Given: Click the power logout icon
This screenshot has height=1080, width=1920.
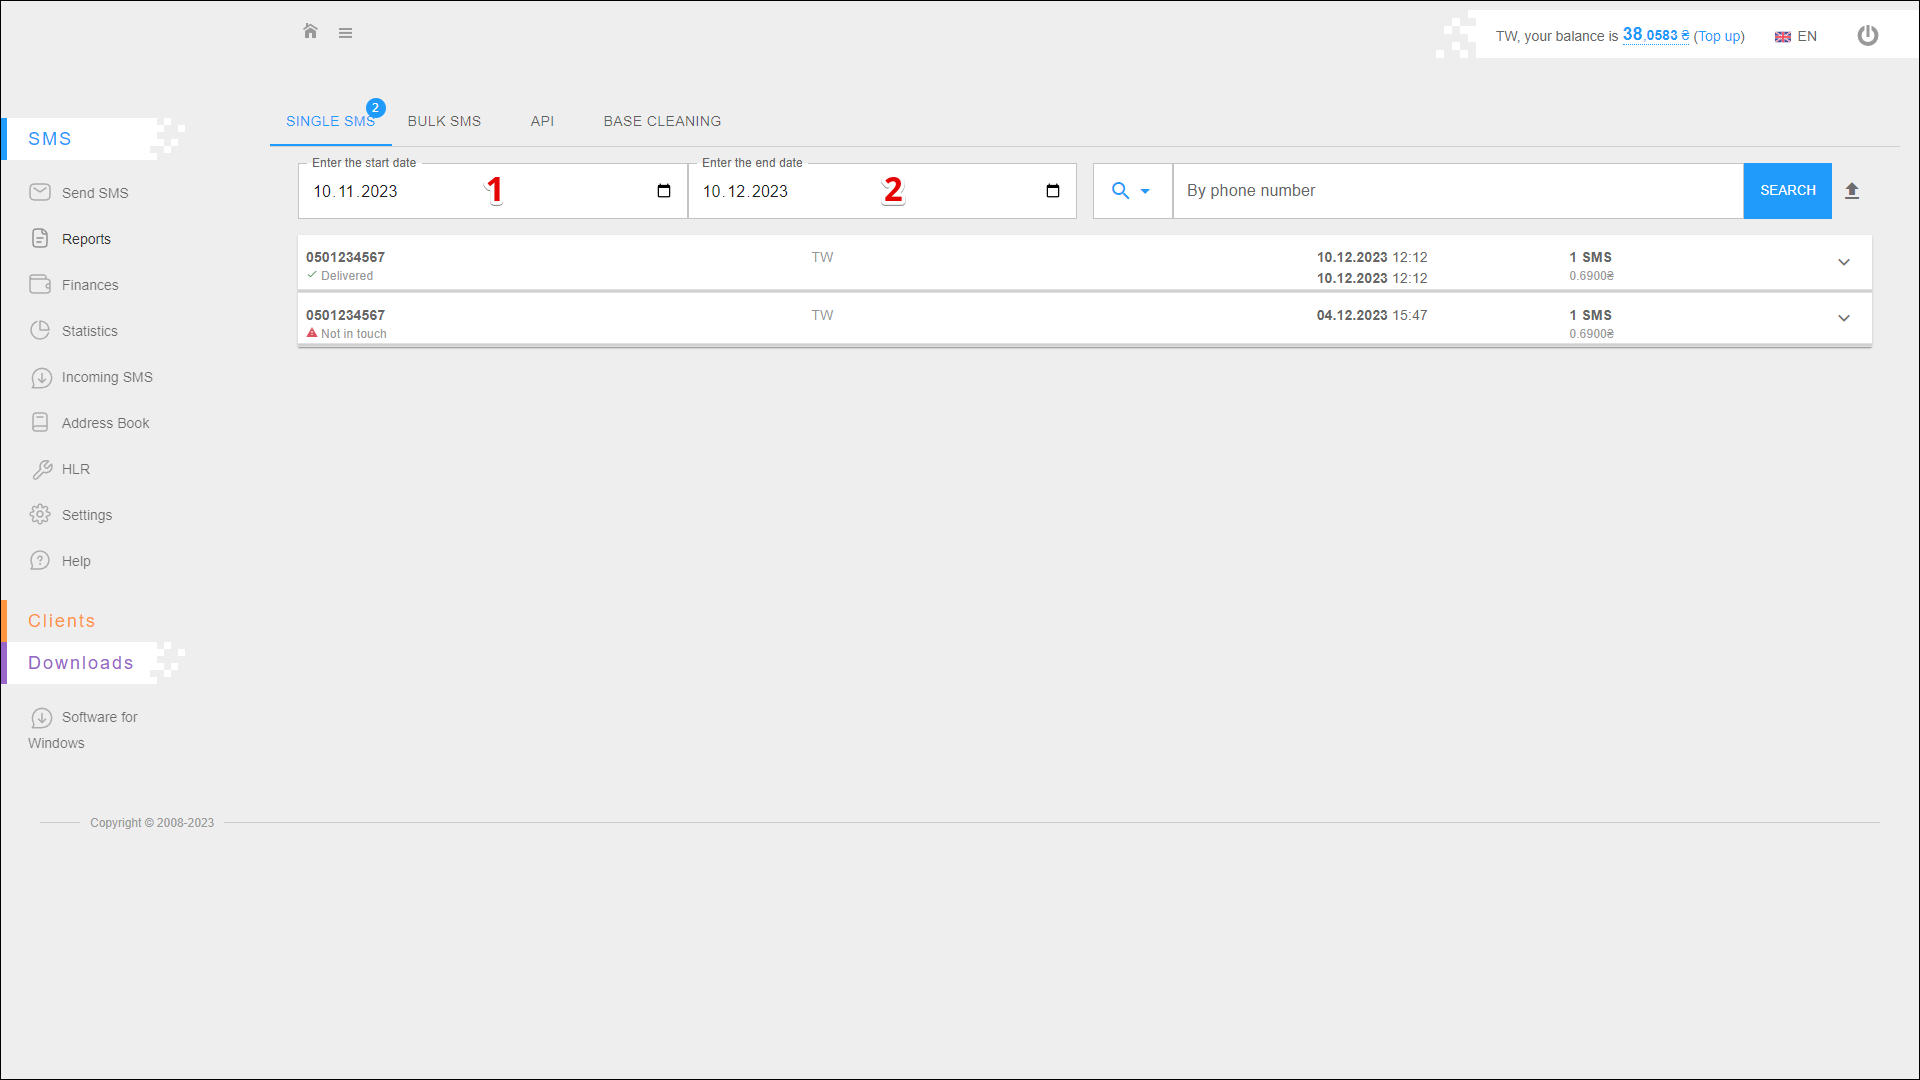Looking at the screenshot, I should click(1867, 36).
